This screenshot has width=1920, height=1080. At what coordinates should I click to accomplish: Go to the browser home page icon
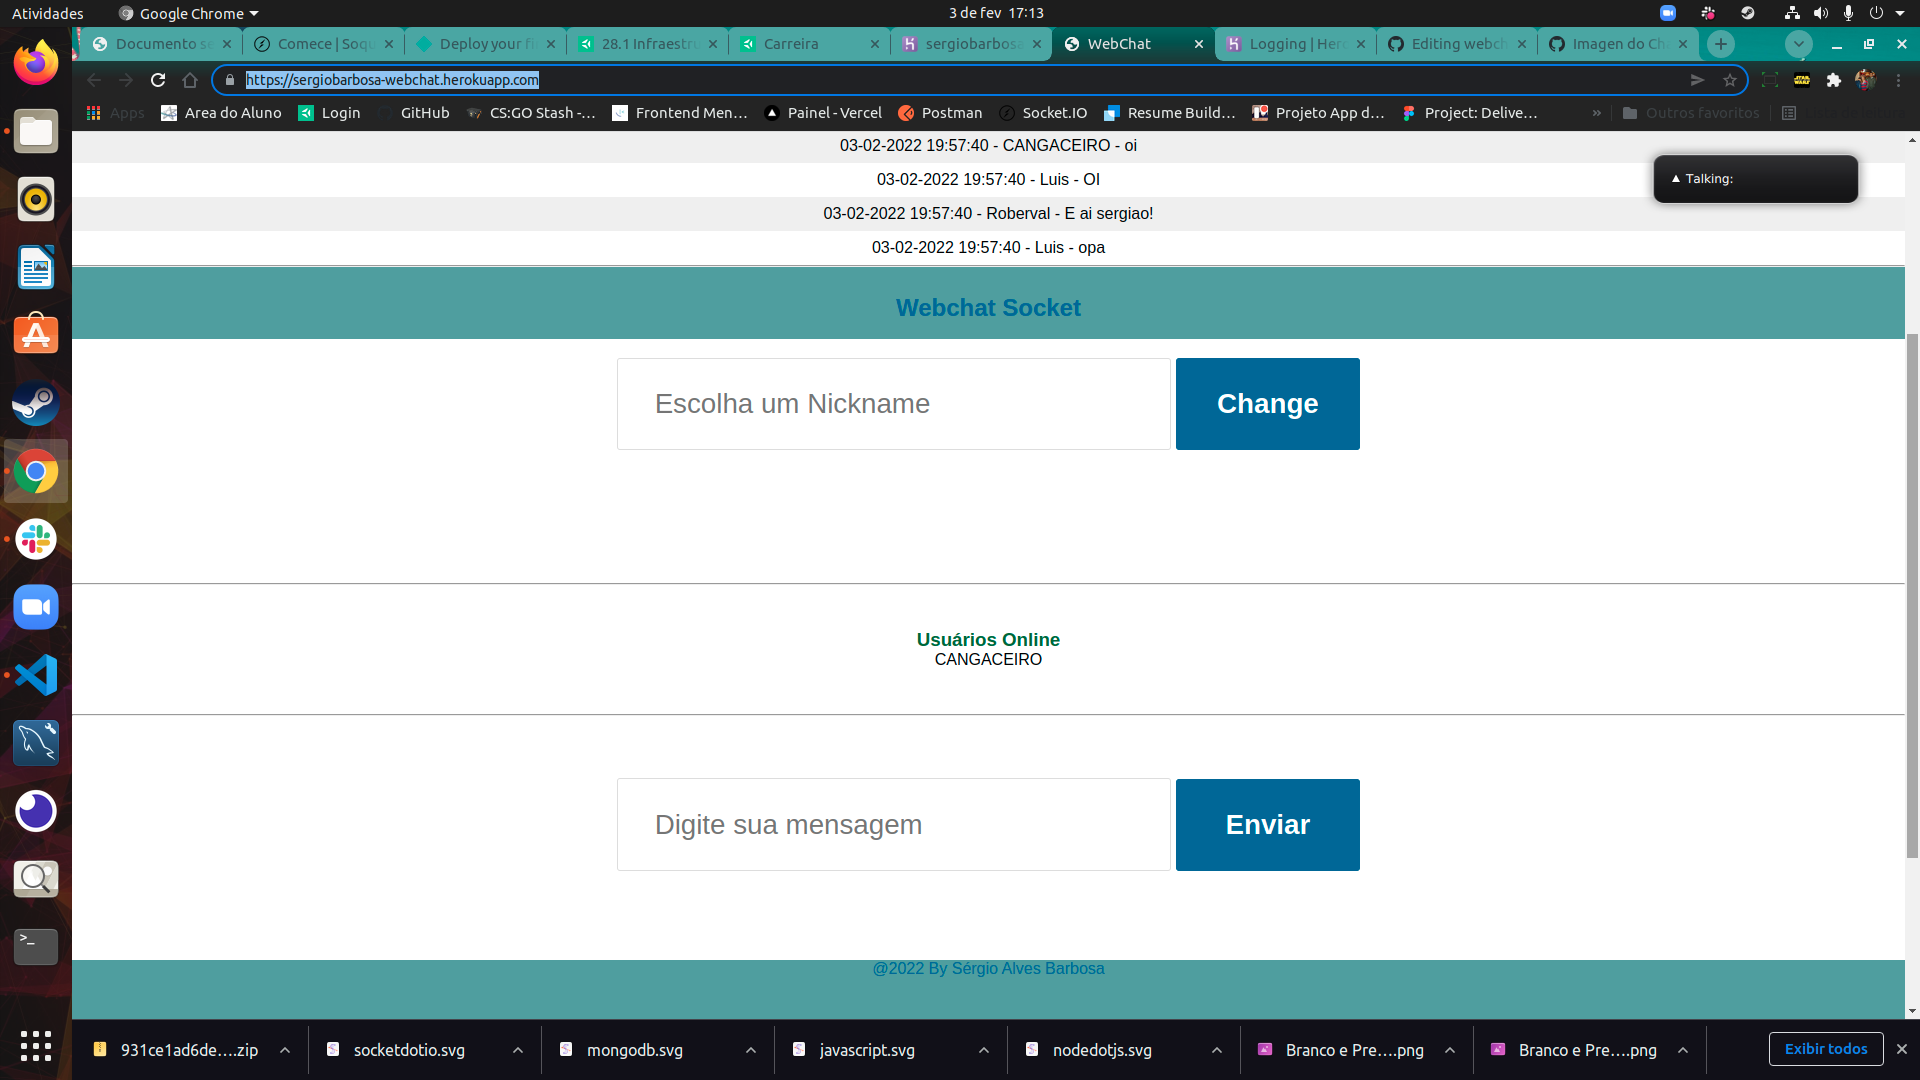pos(190,80)
